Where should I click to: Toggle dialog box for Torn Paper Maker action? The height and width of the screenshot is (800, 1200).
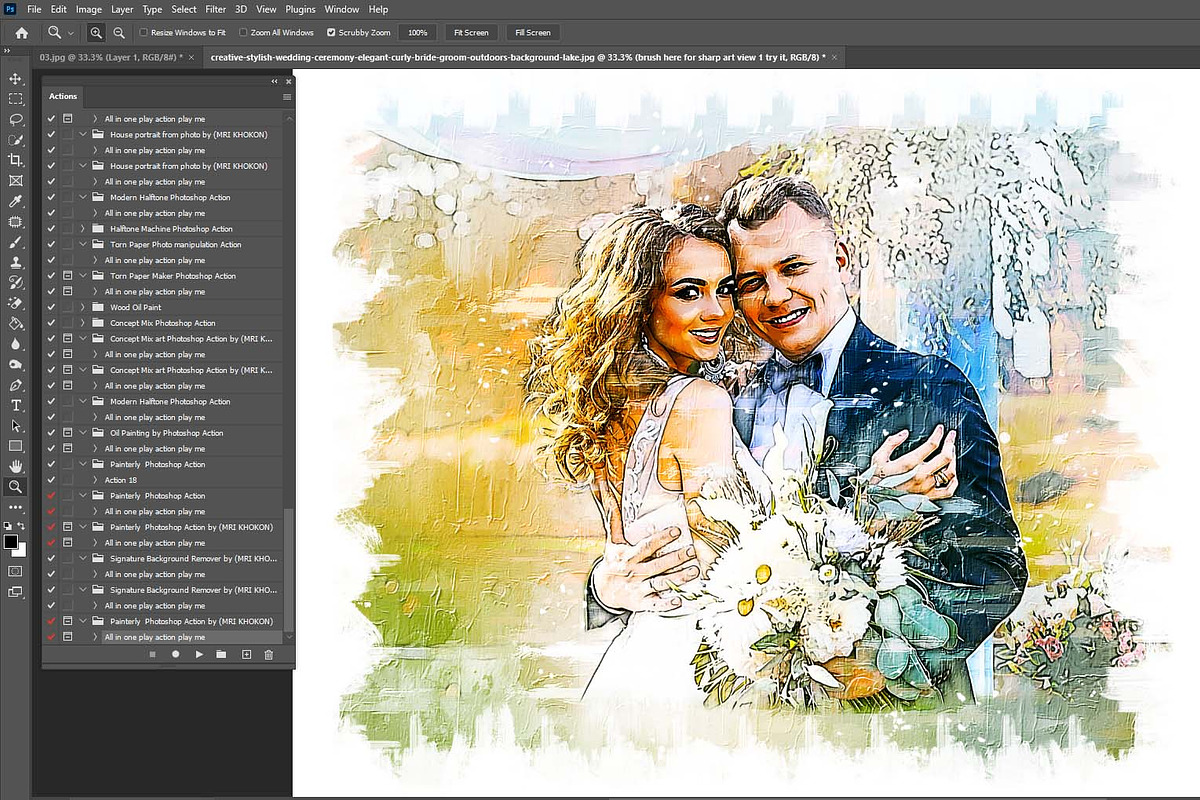click(68, 276)
